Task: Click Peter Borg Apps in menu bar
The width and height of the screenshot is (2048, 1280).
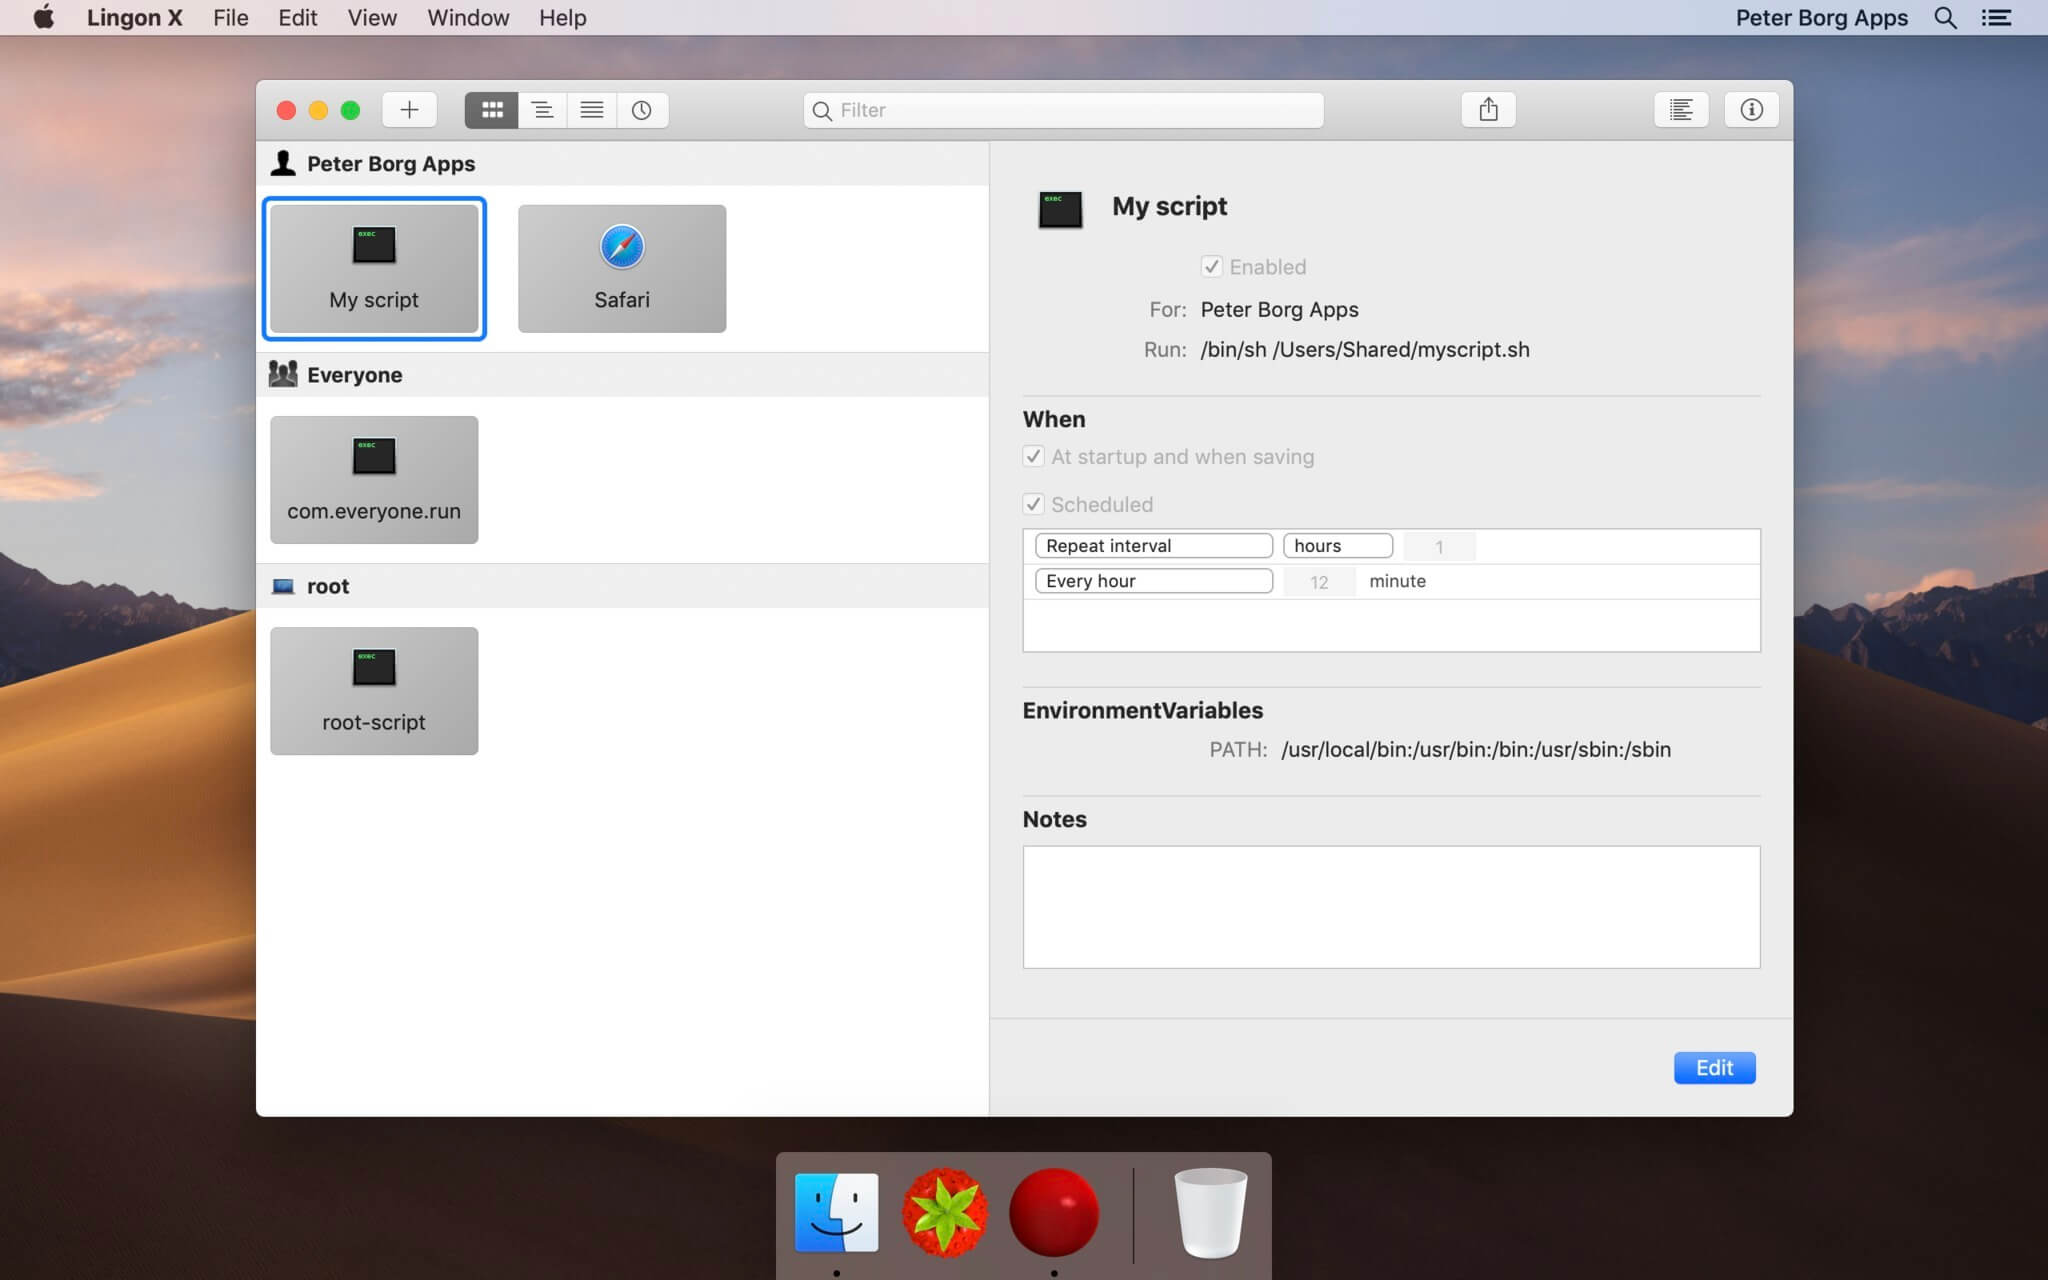Action: pos(1821,17)
